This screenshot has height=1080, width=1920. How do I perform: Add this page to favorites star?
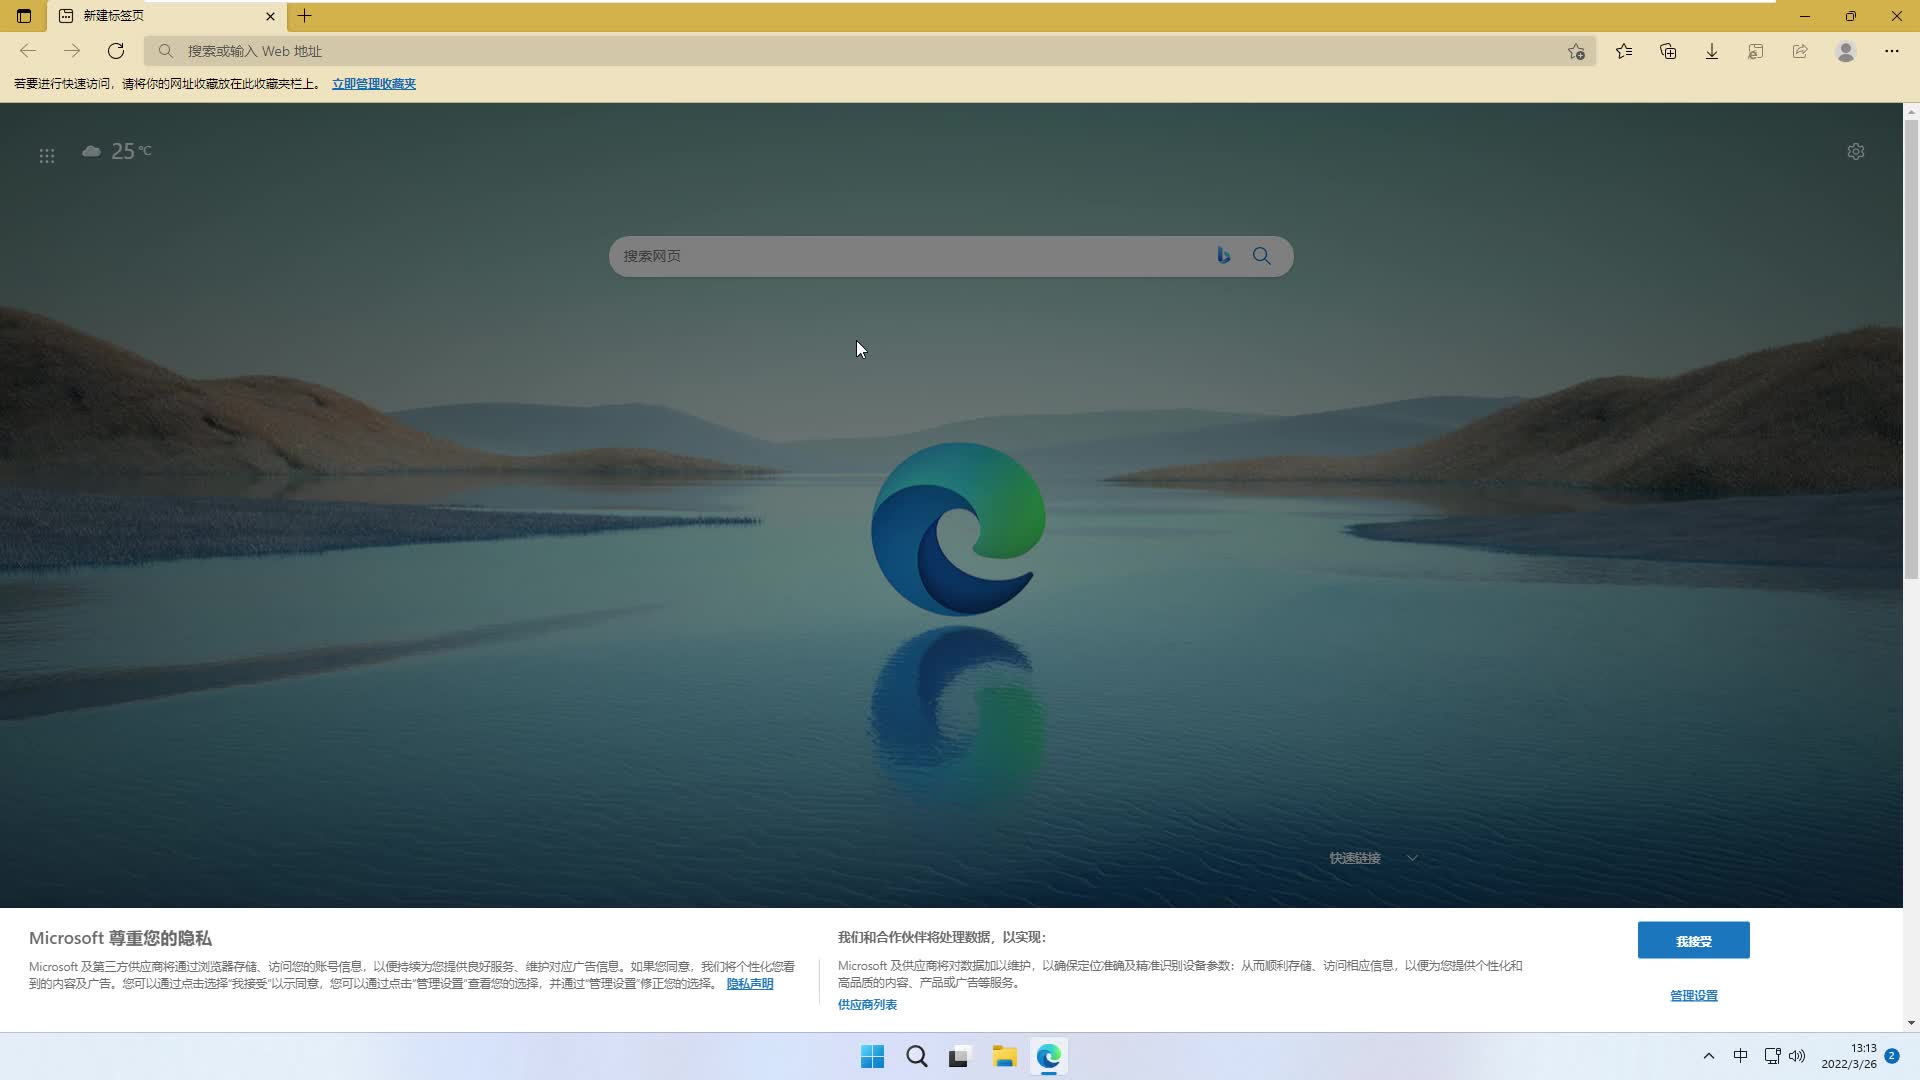pyautogui.click(x=1577, y=51)
